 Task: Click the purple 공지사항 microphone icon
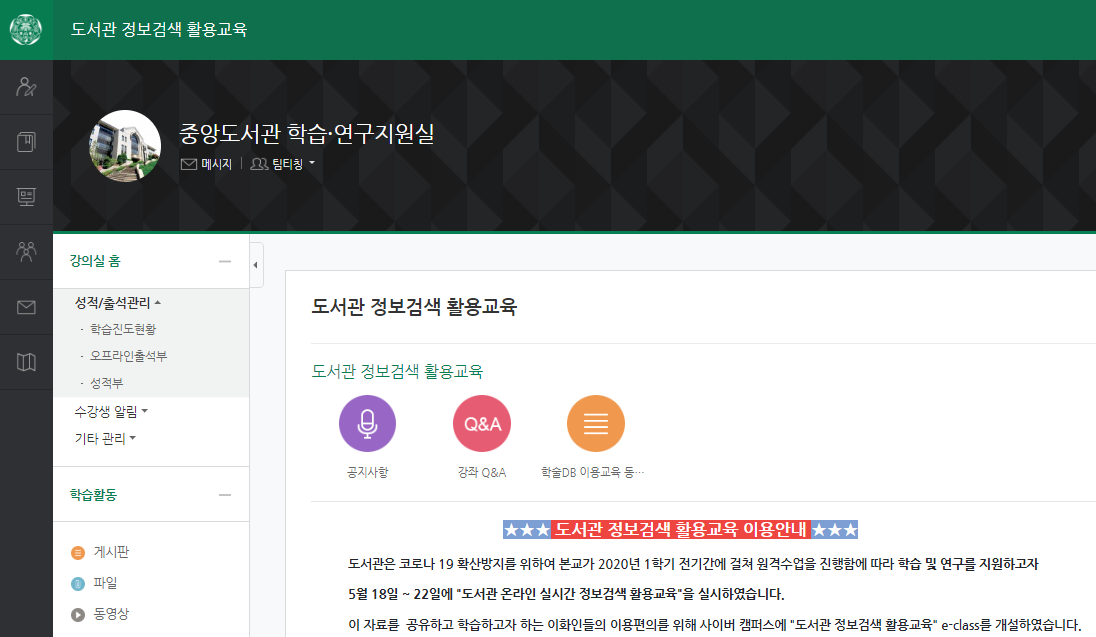pyautogui.click(x=368, y=423)
